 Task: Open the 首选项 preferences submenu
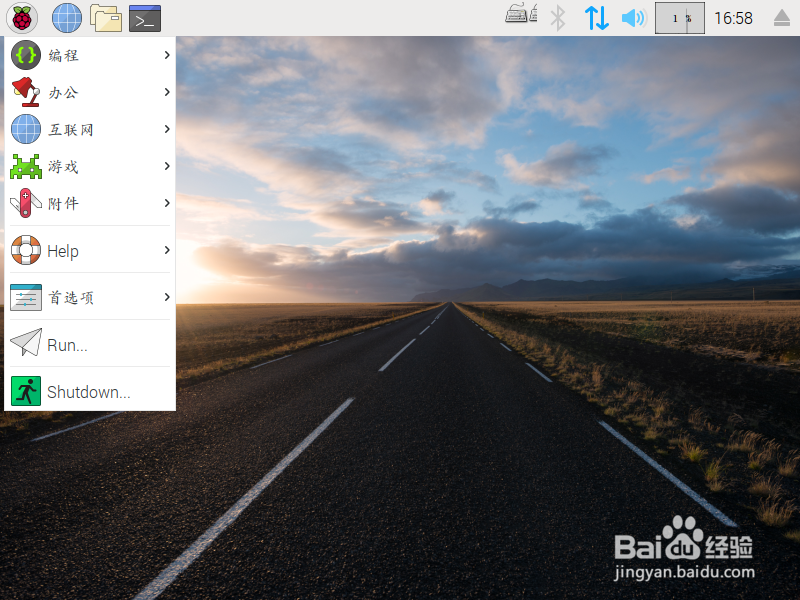coord(90,297)
